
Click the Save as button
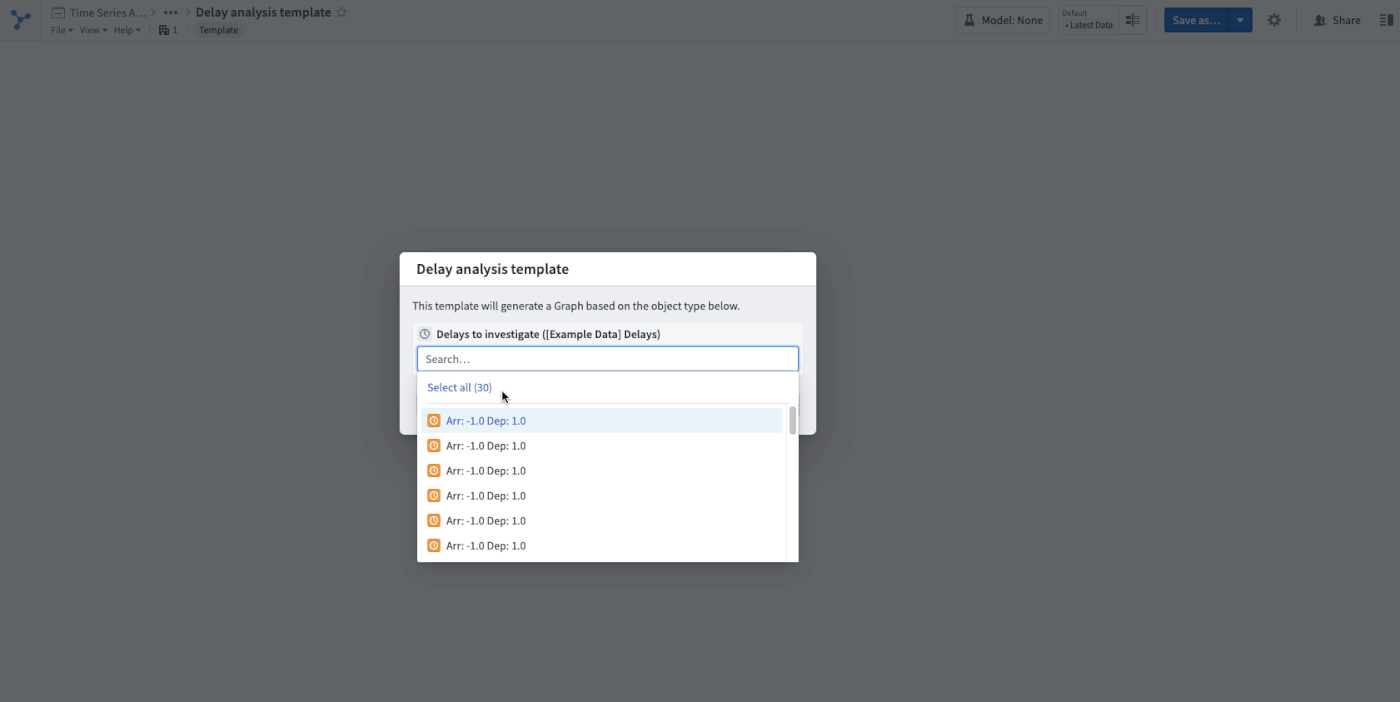tap(1196, 20)
